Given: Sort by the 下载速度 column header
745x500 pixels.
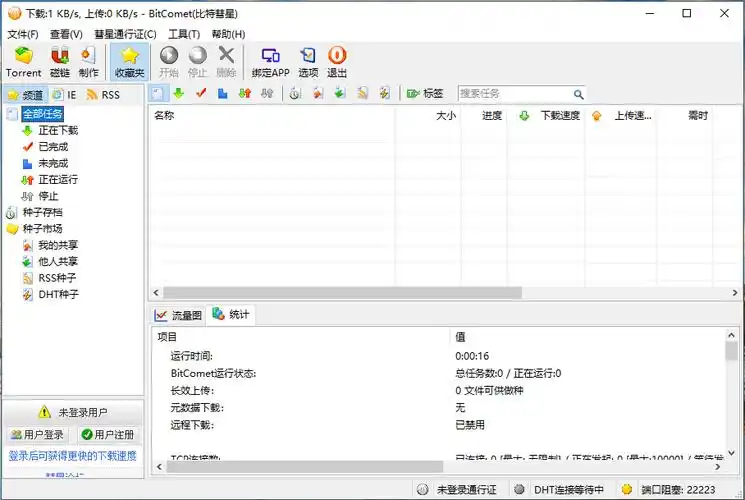Looking at the screenshot, I should (x=546, y=115).
